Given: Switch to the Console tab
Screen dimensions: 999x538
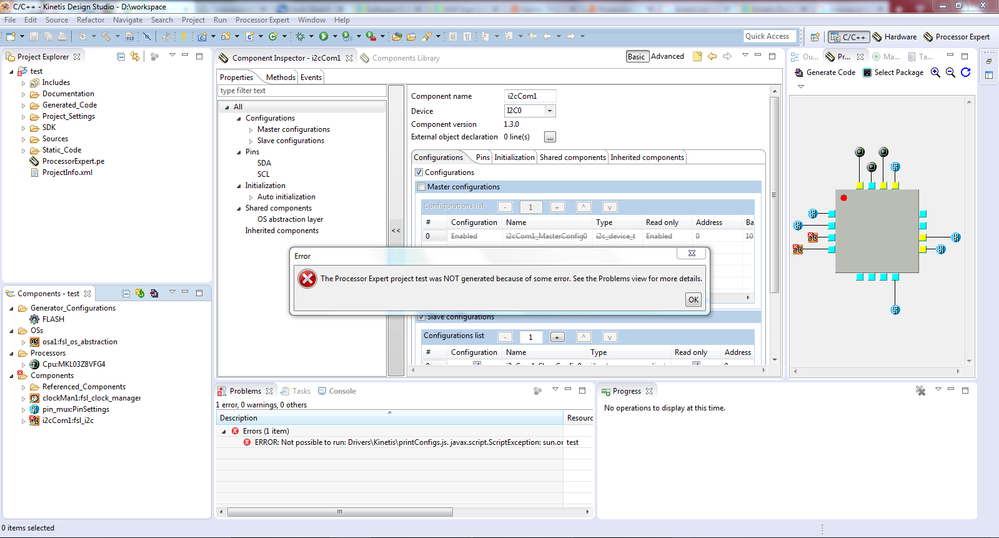Looking at the screenshot, I should 336,391.
